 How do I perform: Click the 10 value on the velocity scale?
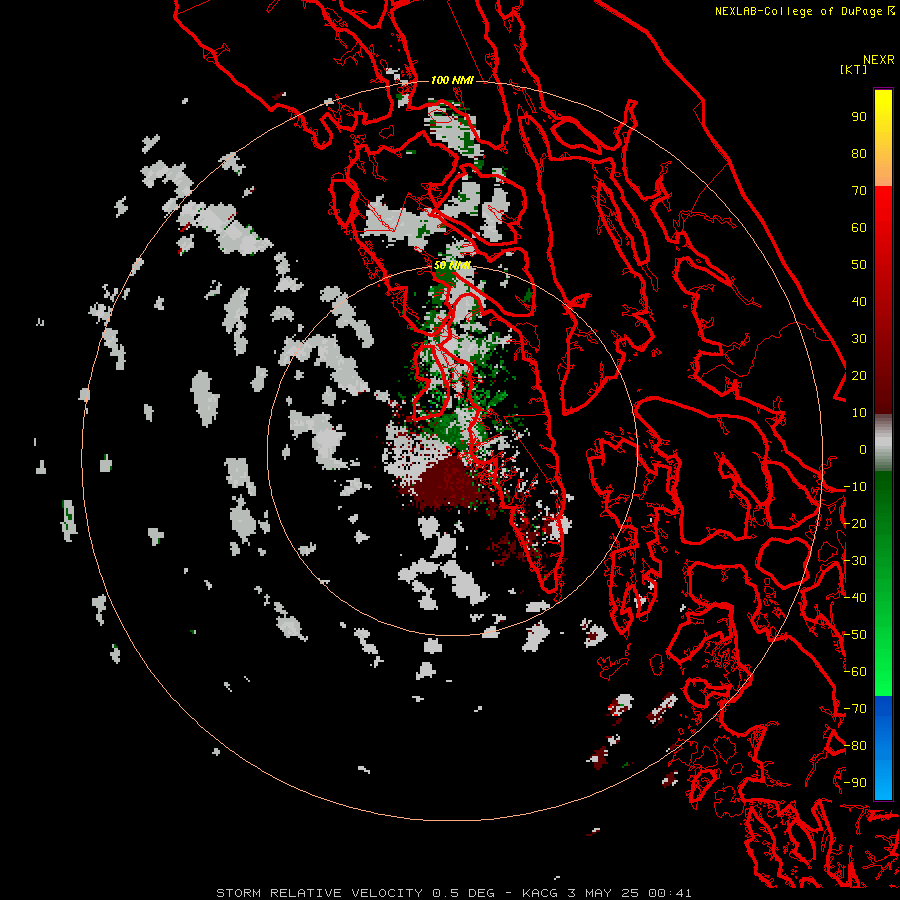(859, 413)
